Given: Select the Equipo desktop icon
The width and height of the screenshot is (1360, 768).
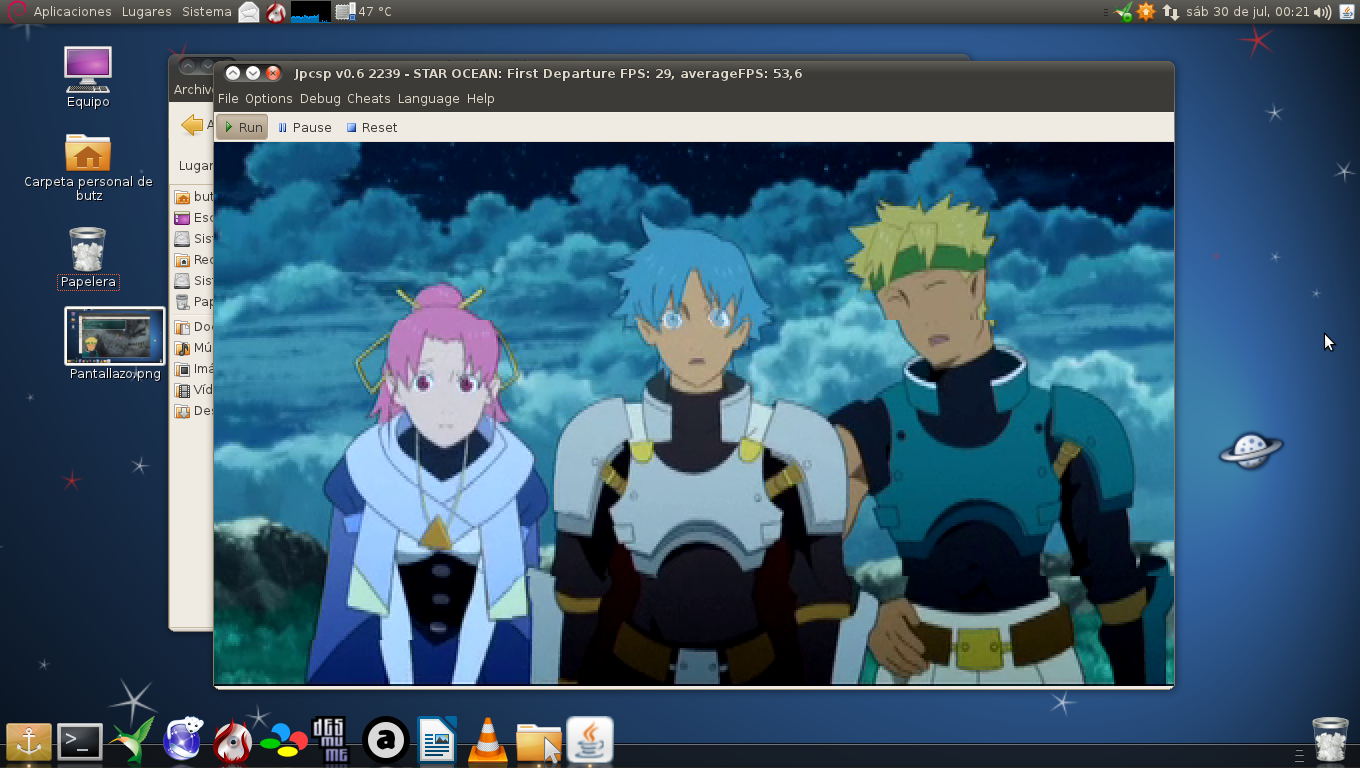Looking at the screenshot, I should coord(88,77).
